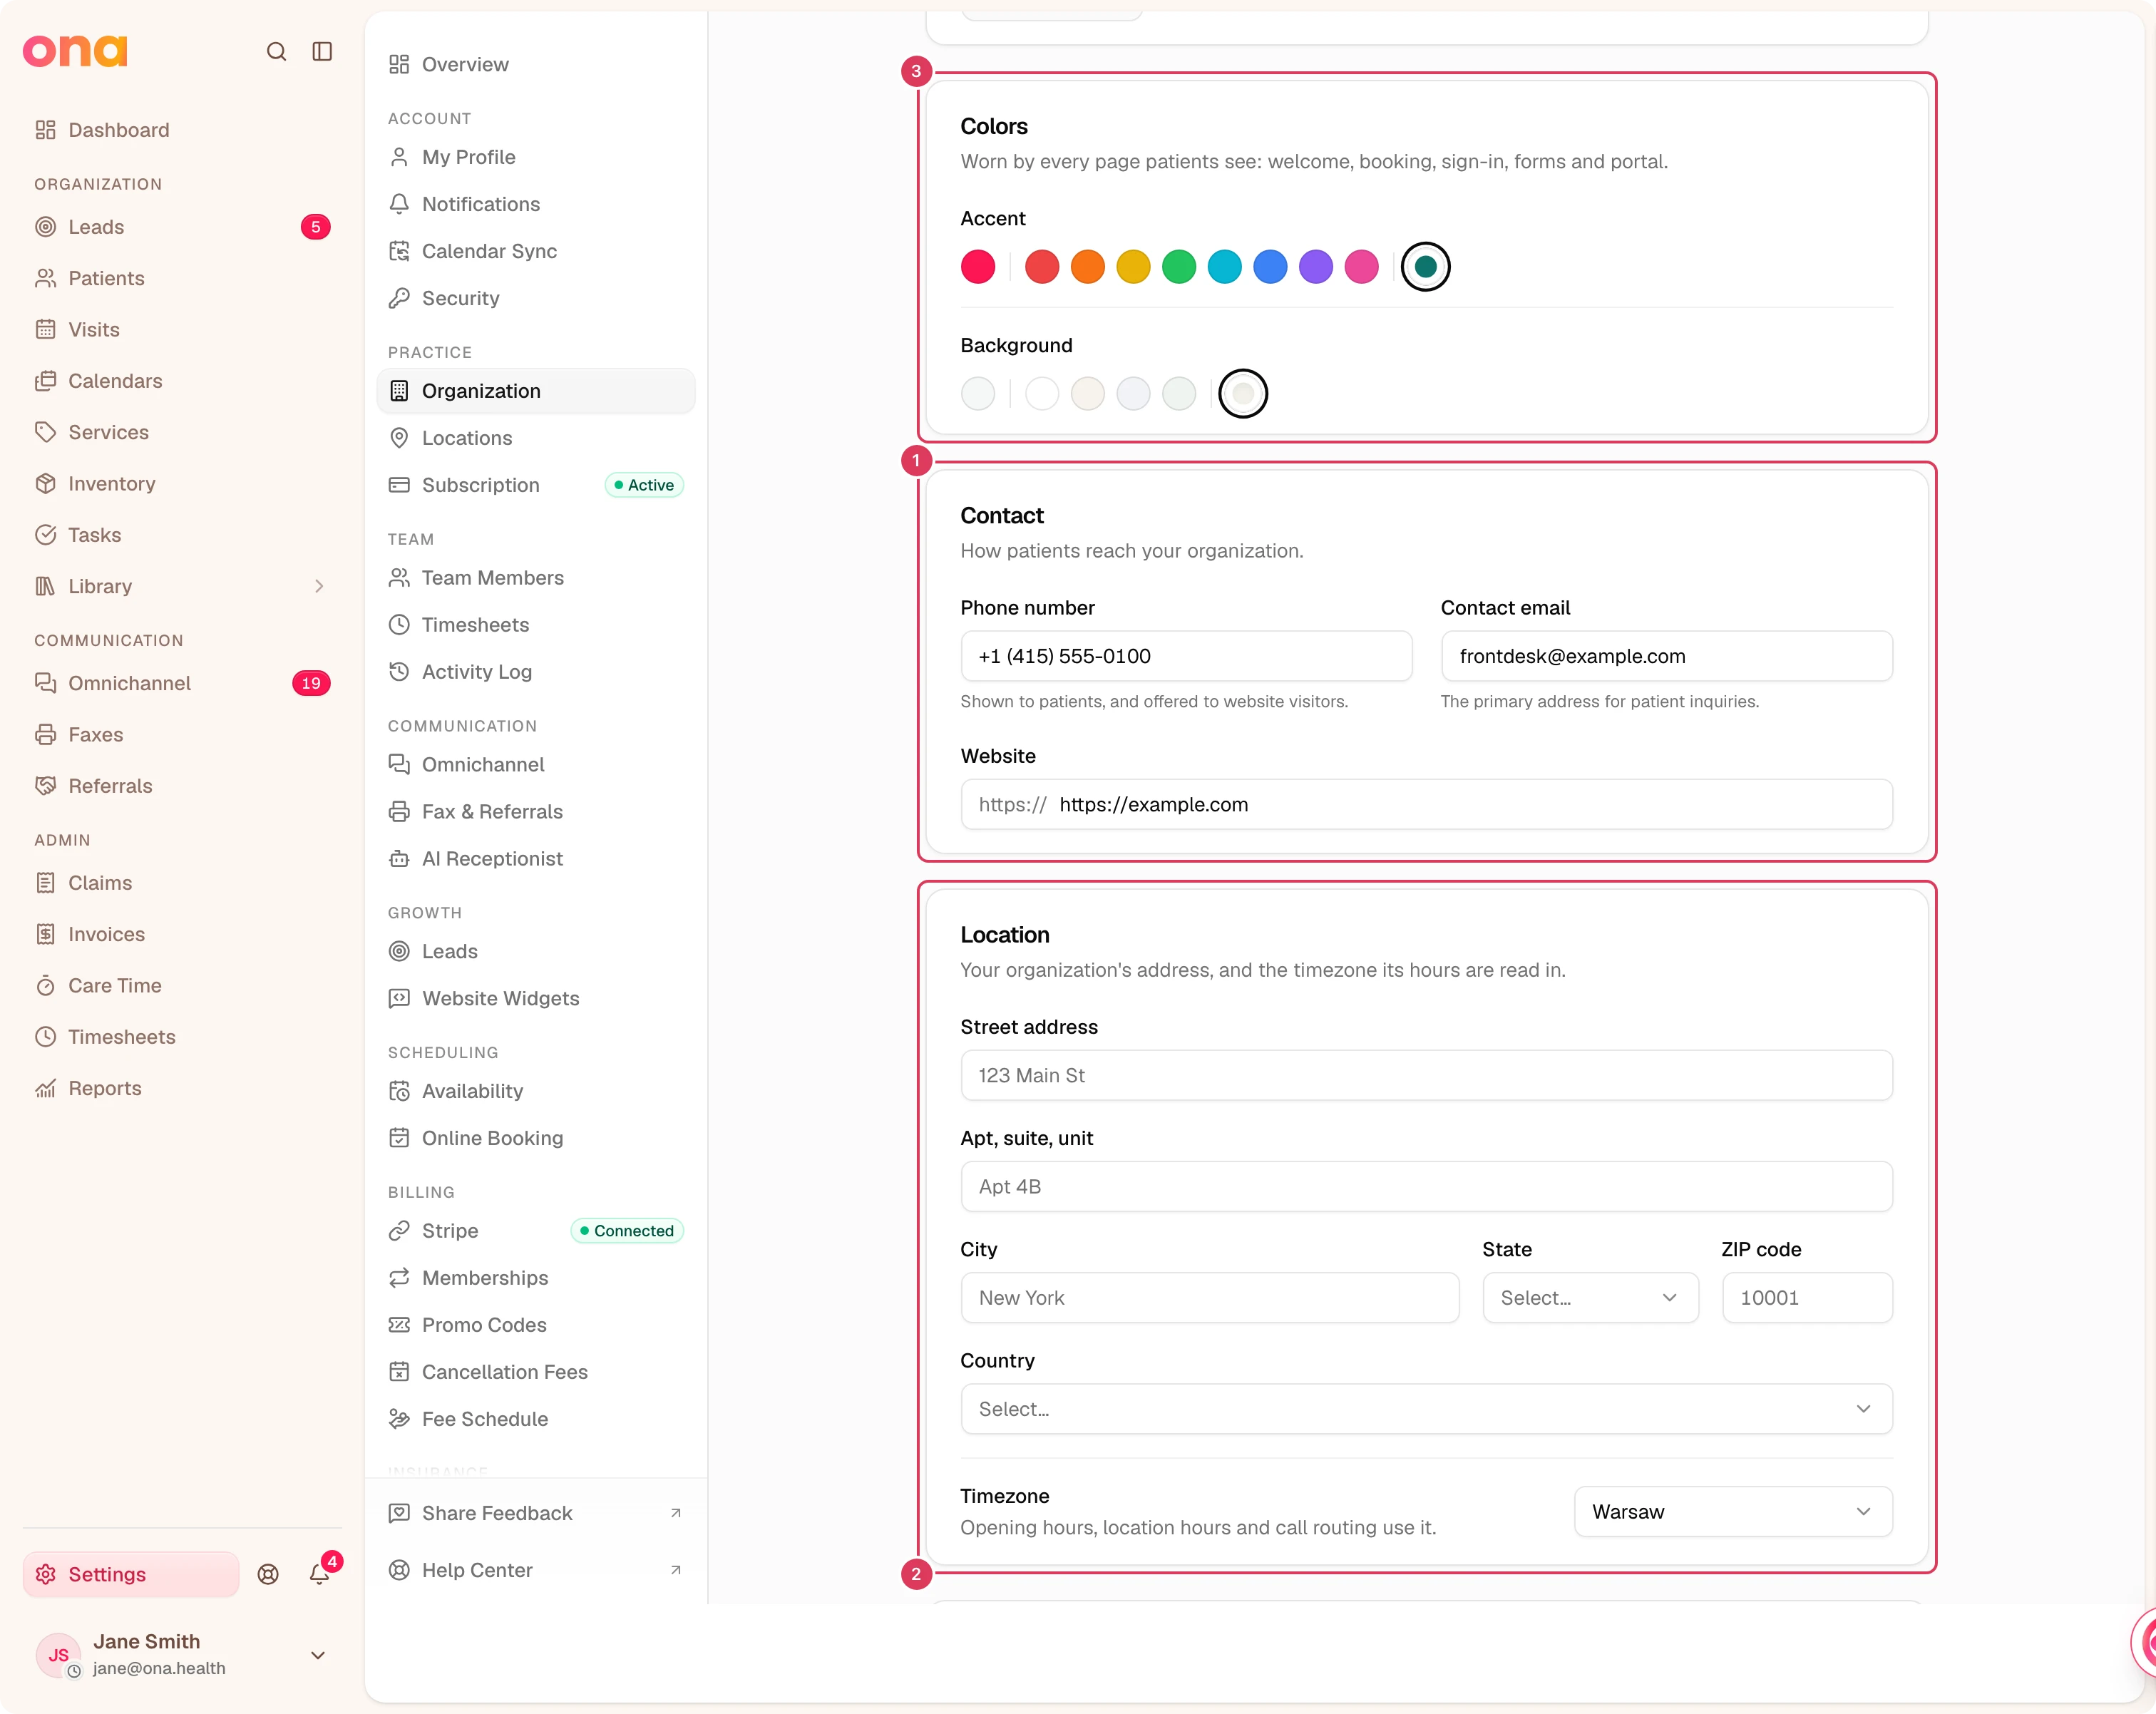Screen dimensions: 2156x1714
Task: Pick the green accent color swatch
Action: click(1179, 267)
